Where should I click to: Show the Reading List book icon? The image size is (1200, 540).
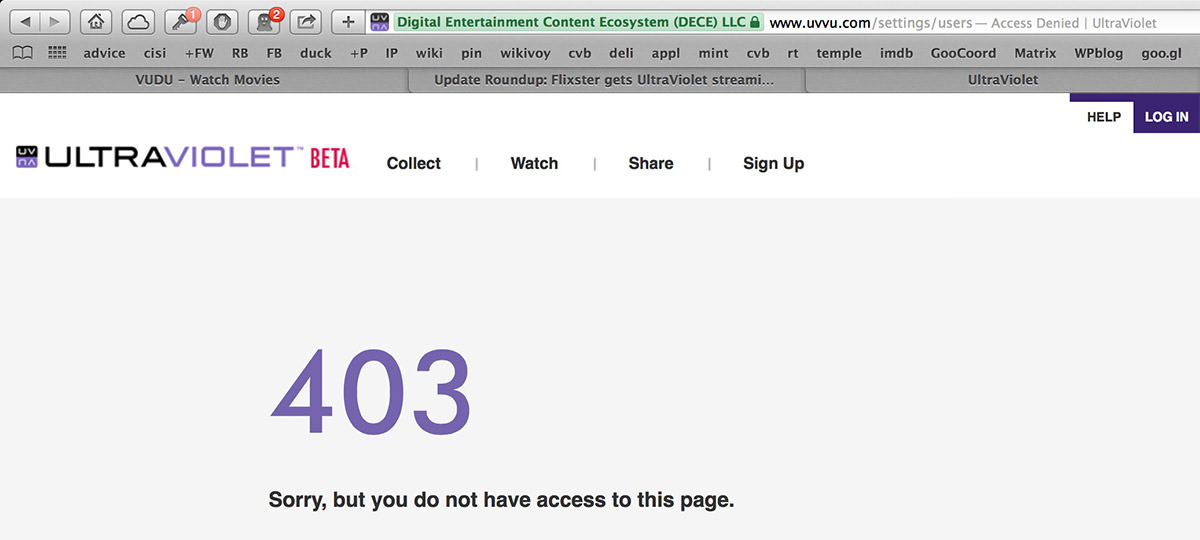(x=22, y=53)
